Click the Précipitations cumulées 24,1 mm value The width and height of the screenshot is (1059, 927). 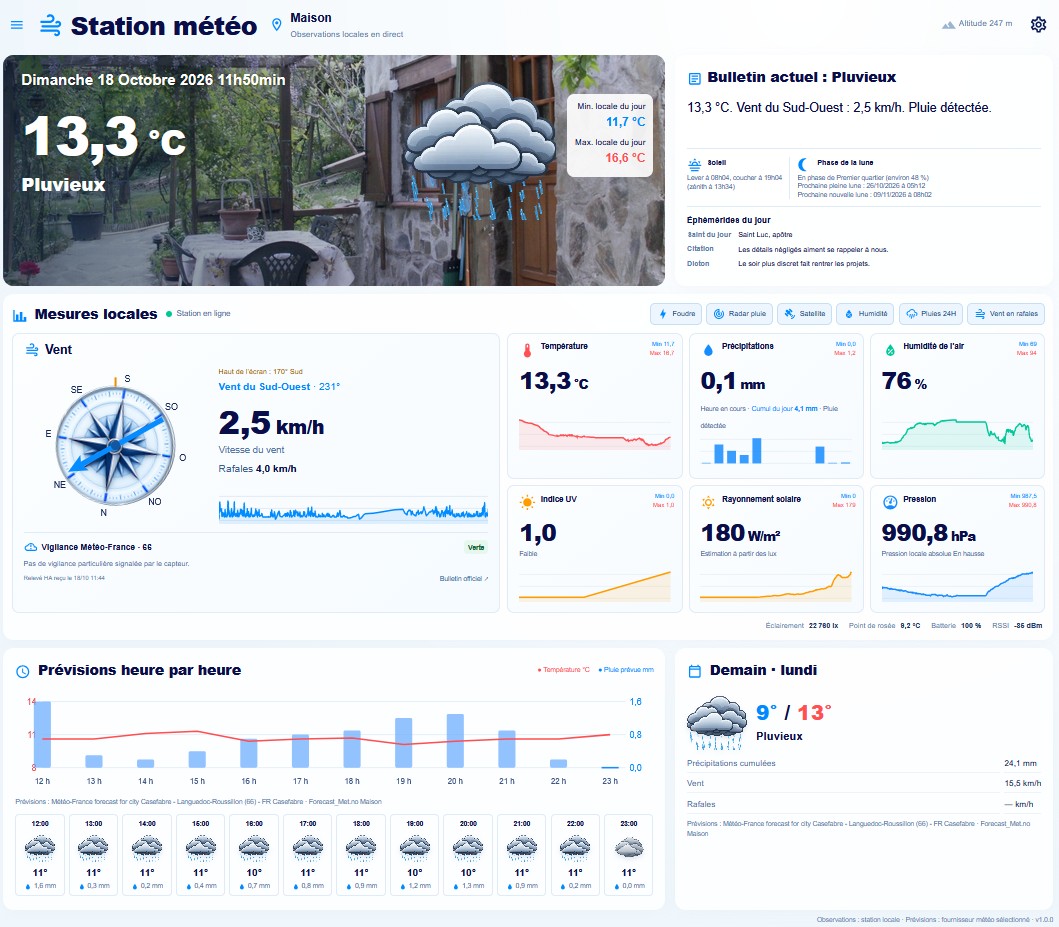(x=1020, y=764)
